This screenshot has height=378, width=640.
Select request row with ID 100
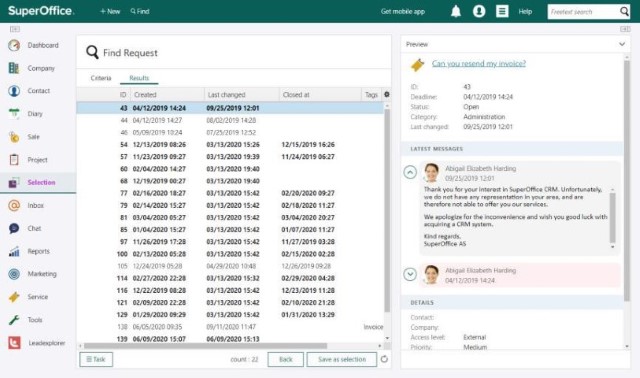(230, 254)
